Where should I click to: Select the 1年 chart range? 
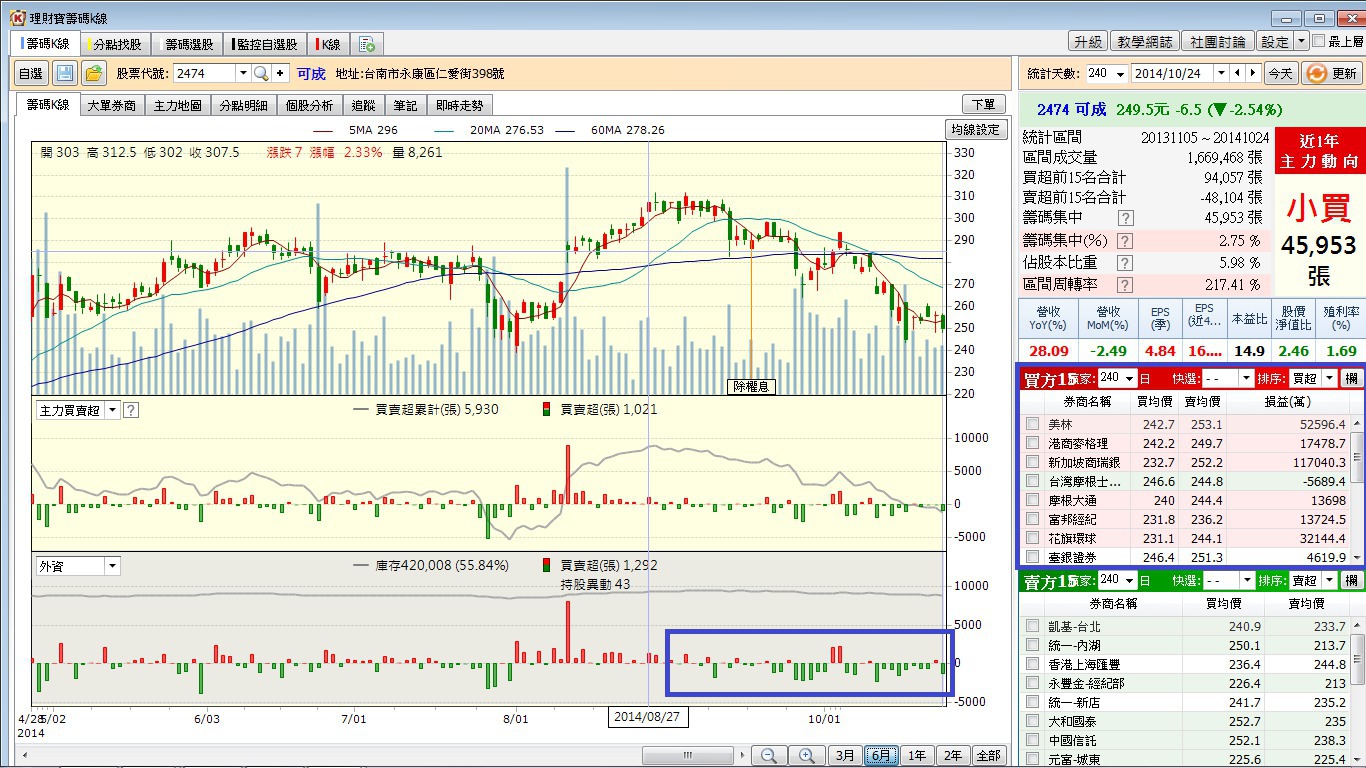click(917, 756)
